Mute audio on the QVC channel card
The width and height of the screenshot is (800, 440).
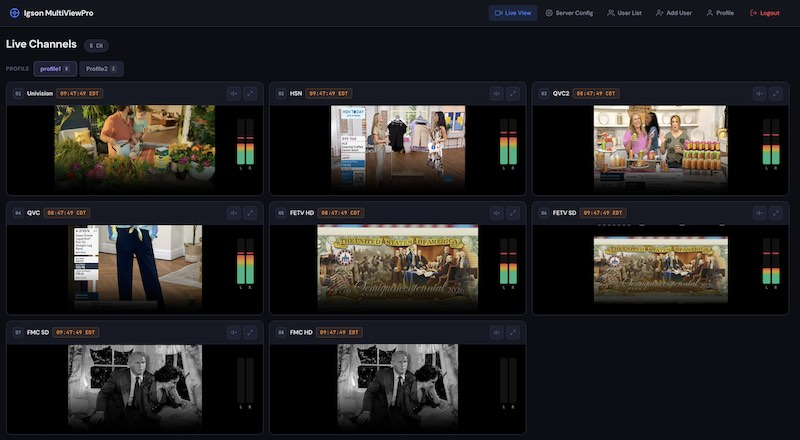pyautogui.click(x=234, y=213)
